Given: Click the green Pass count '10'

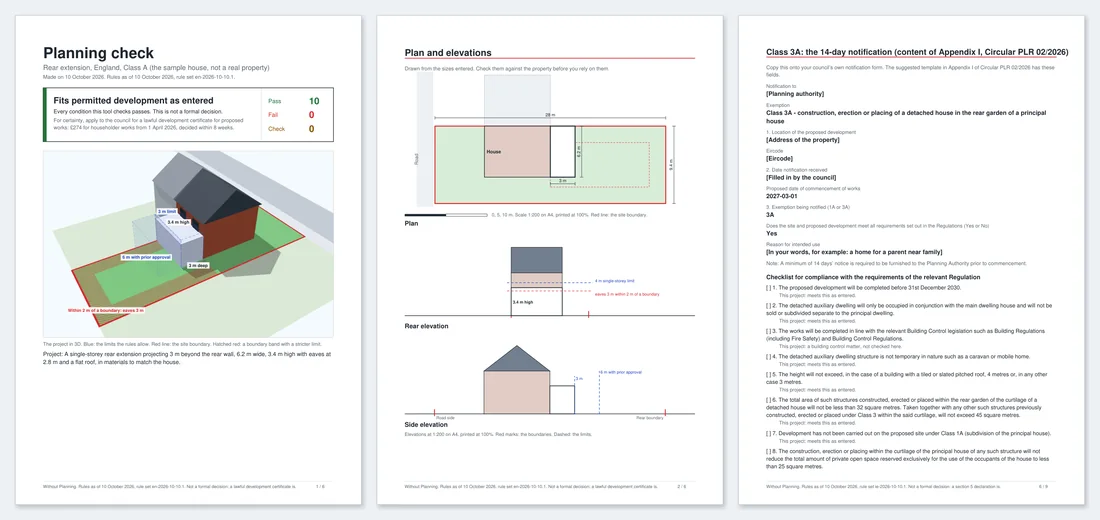Looking at the screenshot, I should pyautogui.click(x=314, y=102).
